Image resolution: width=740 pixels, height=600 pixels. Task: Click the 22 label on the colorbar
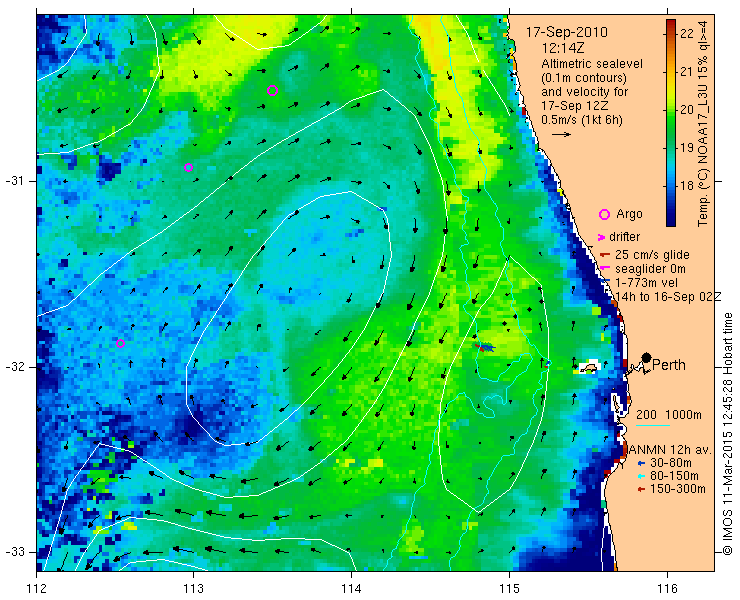[x=687, y=34]
